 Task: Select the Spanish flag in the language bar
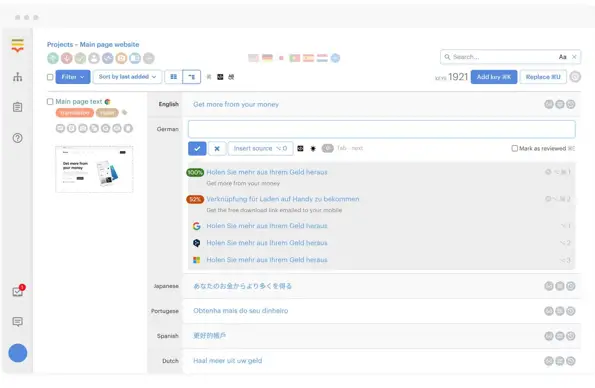click(309, 58)
